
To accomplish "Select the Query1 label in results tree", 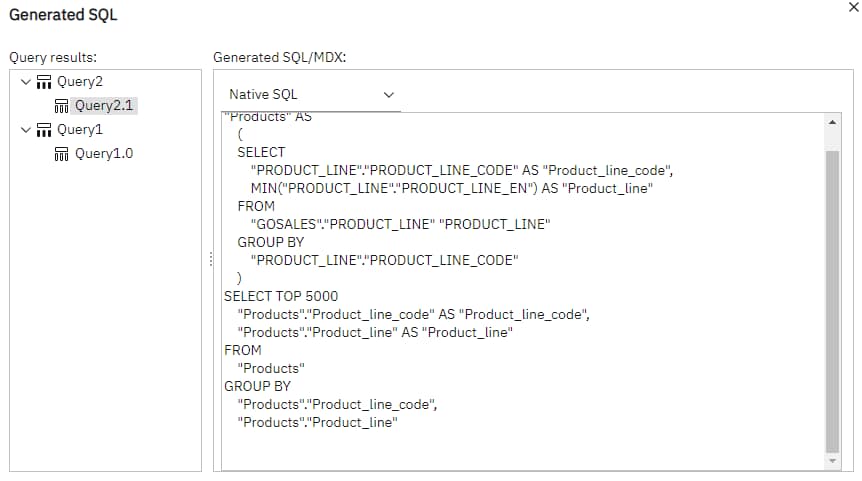I will point(81,130).
